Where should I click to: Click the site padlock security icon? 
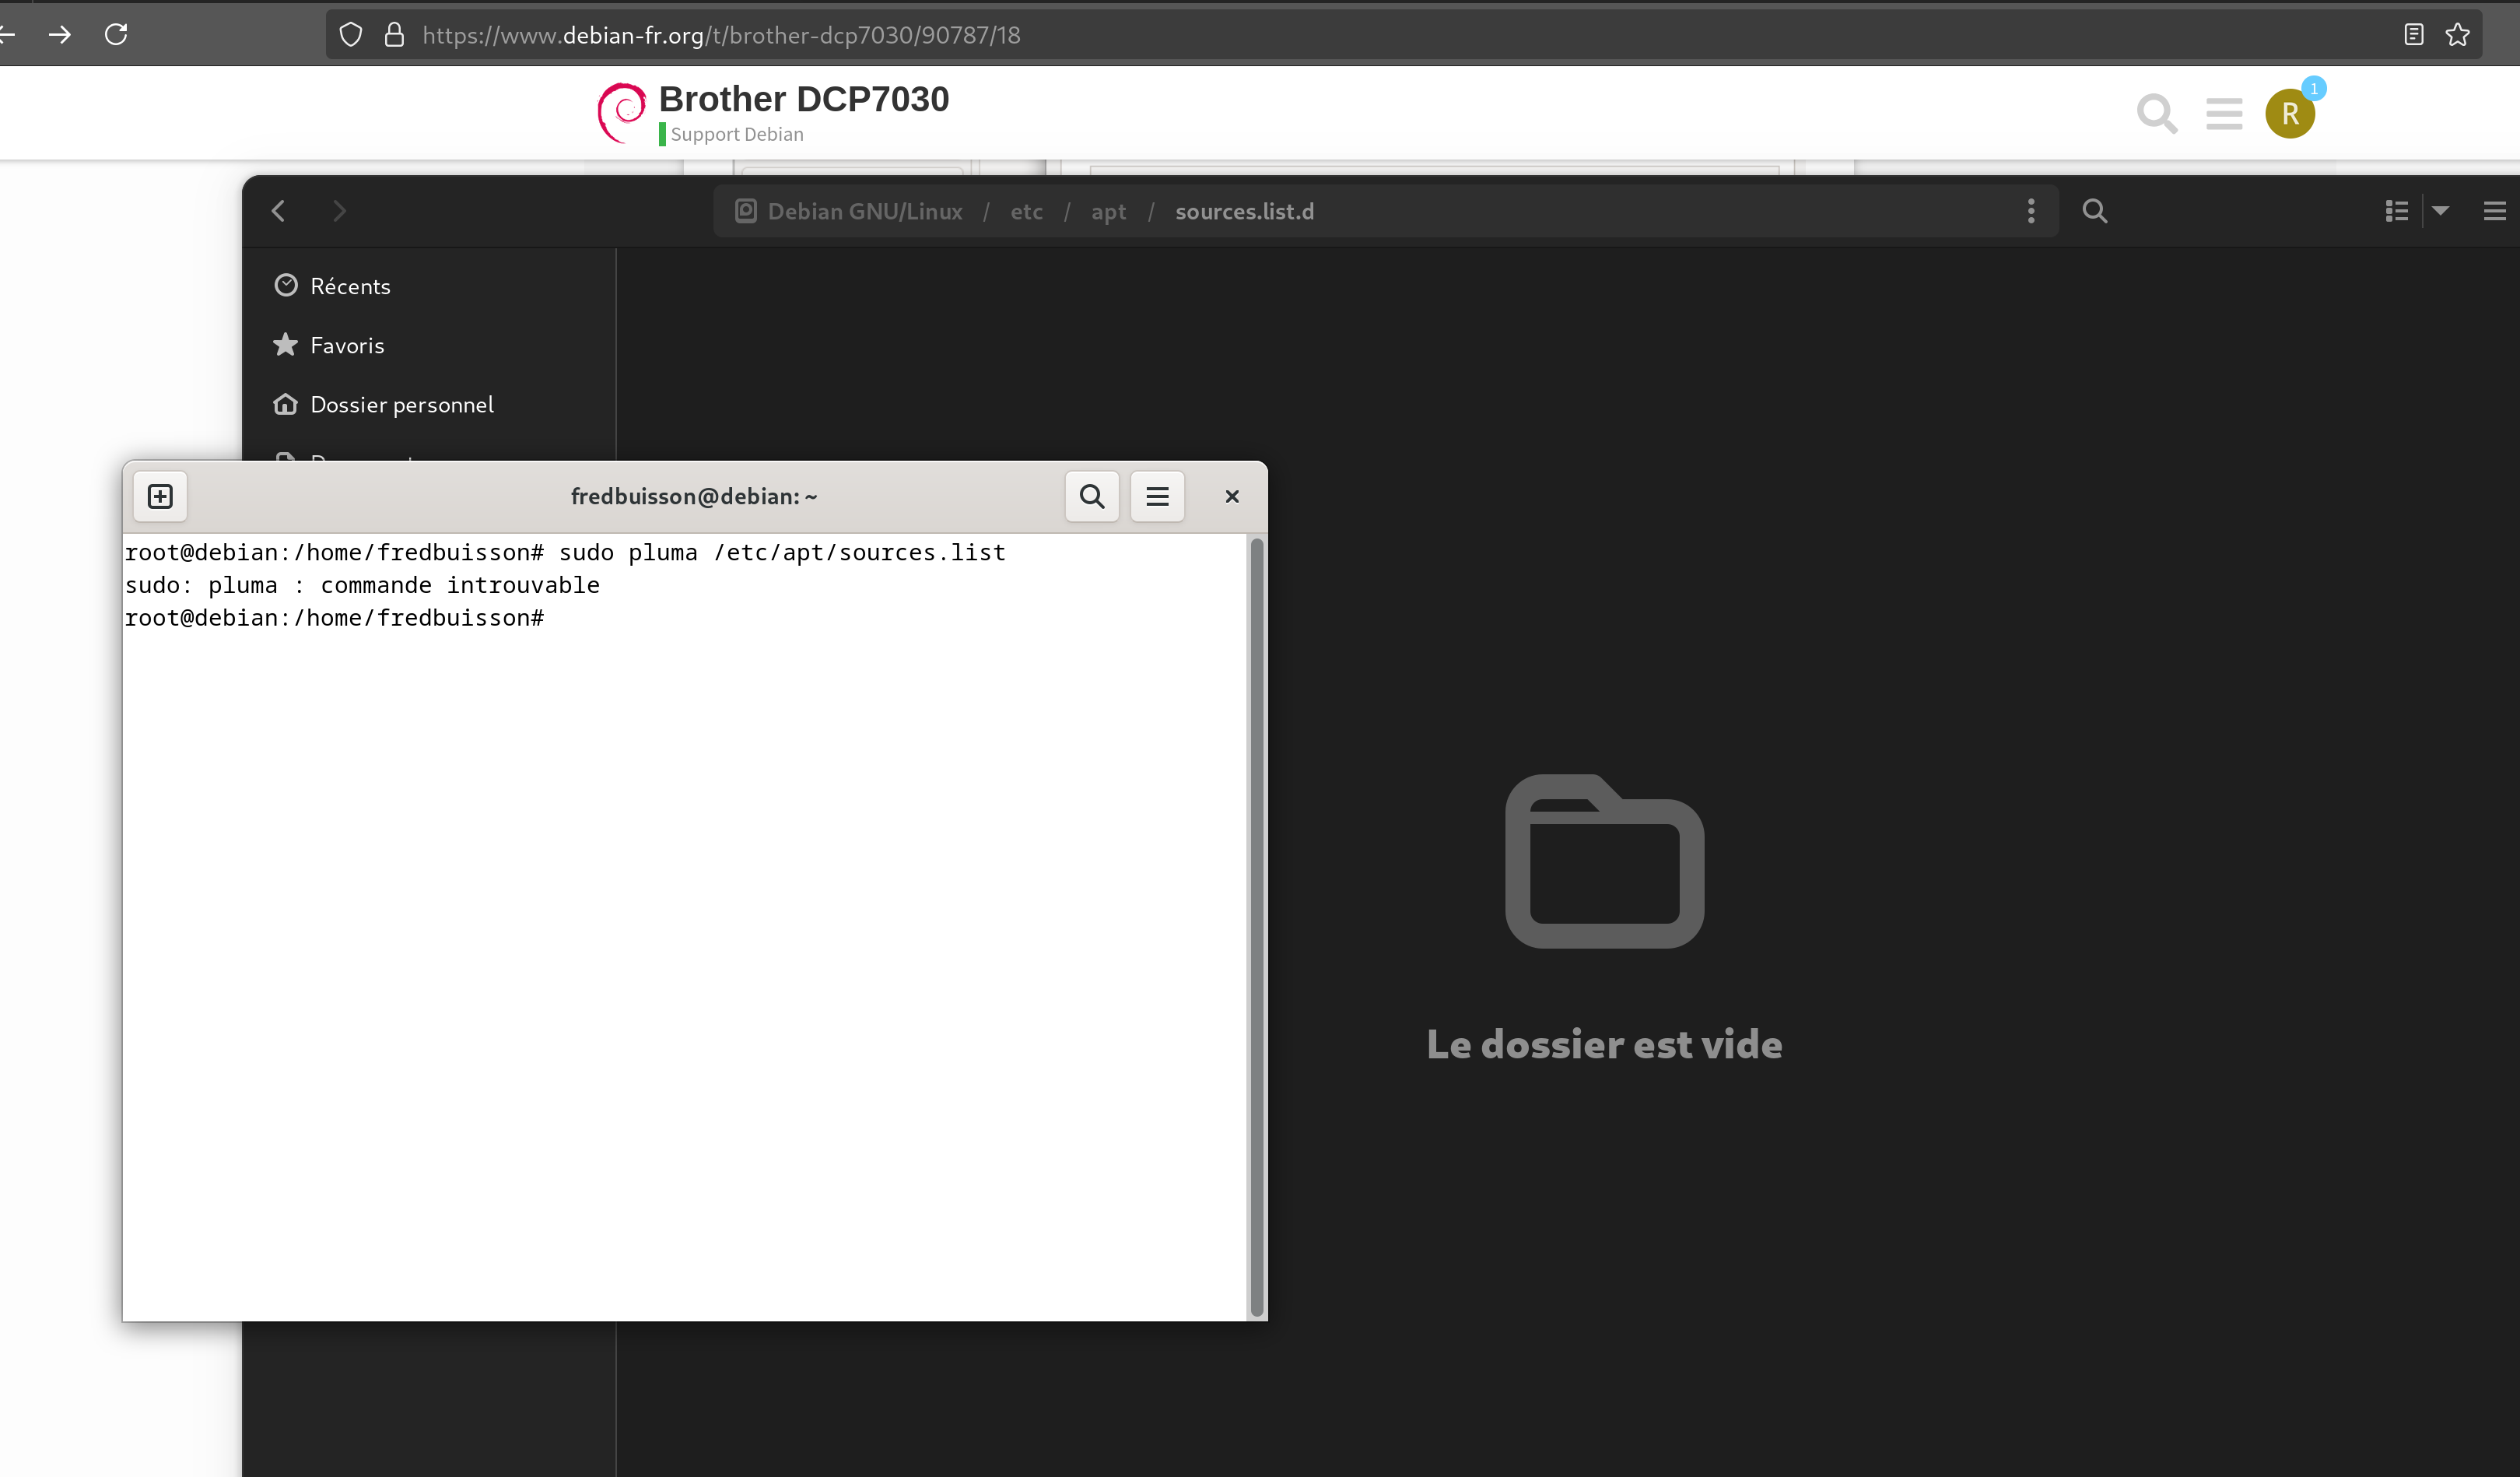click(x=394, y=35)
